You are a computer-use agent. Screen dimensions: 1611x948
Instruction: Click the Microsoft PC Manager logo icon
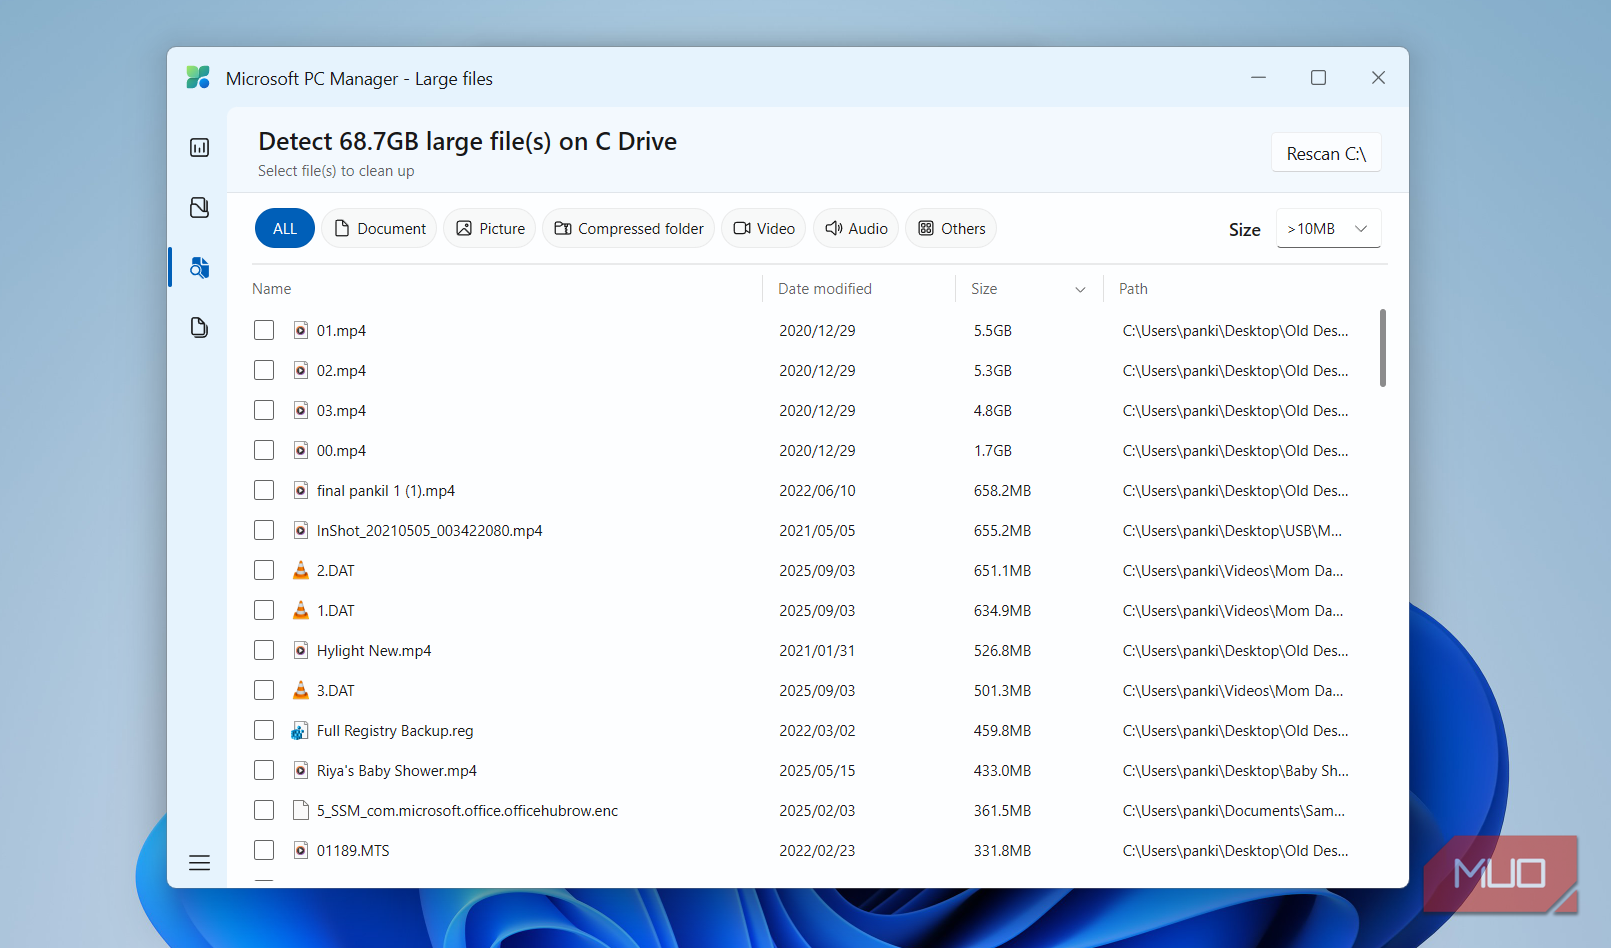198,78
